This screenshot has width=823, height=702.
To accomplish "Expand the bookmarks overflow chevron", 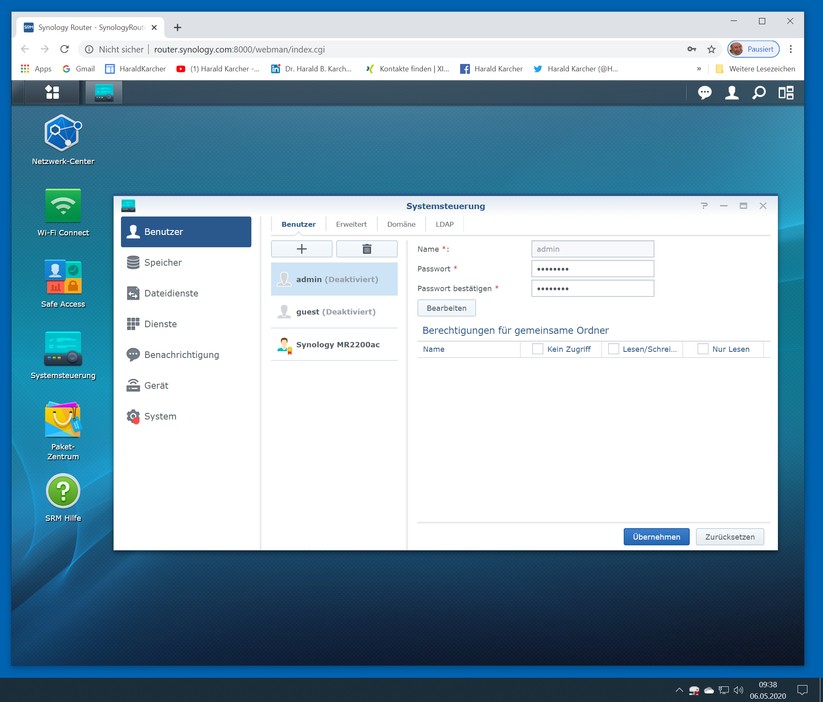I will (699, 69).
